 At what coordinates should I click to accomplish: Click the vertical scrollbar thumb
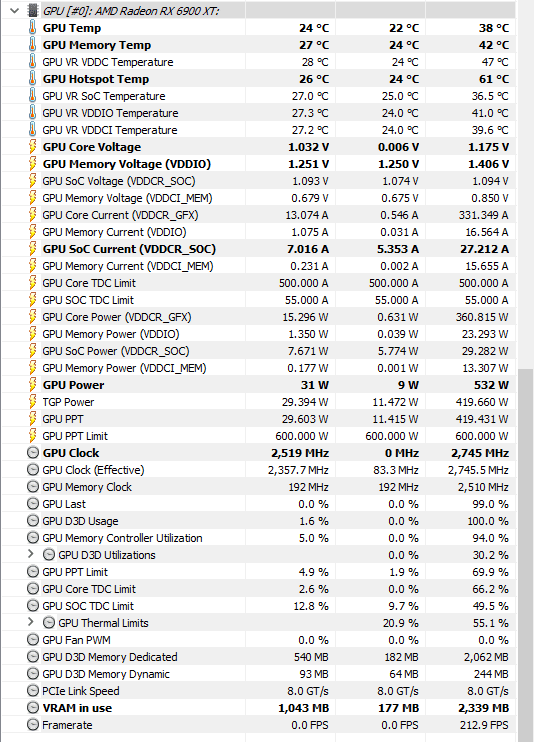point(525,555)
